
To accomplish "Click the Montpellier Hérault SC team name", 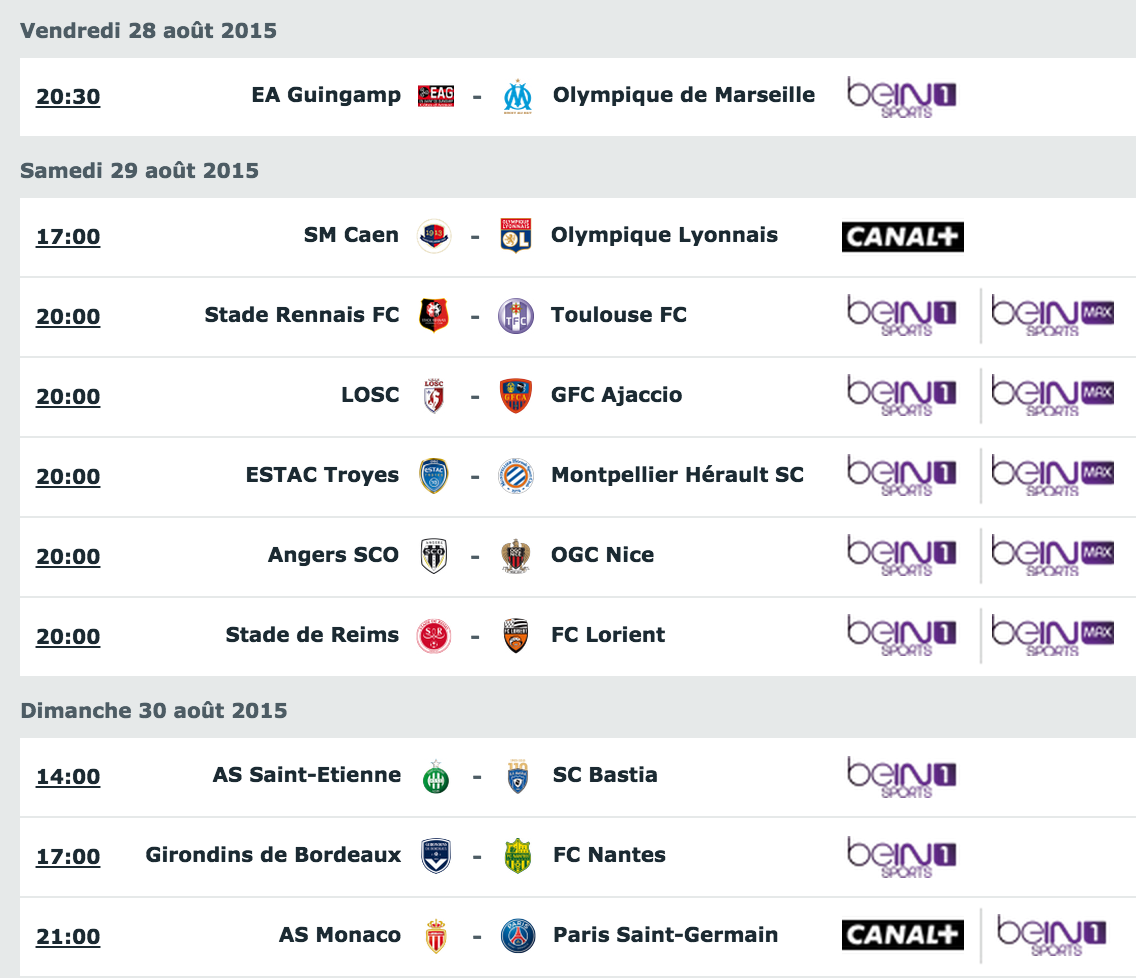I will pyautogui.click(x=677, y=475).
